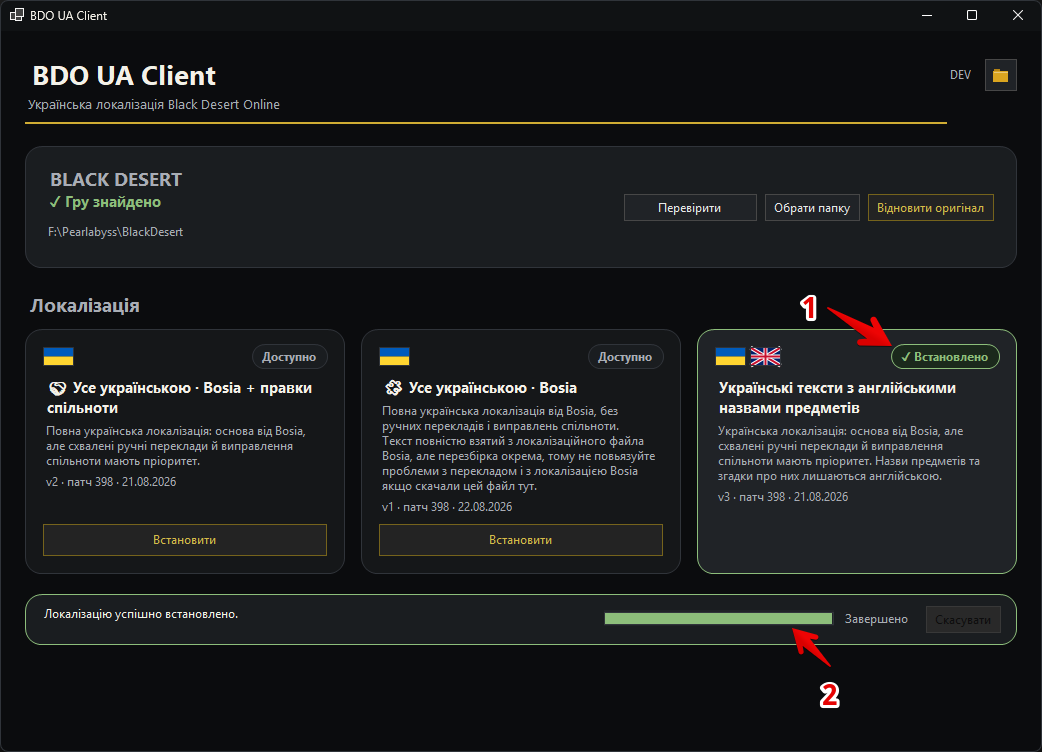Click version text v2 · патч 398 · 21.08.2026
Viewport: 1042px width, 752px height.
pos(111,482)
